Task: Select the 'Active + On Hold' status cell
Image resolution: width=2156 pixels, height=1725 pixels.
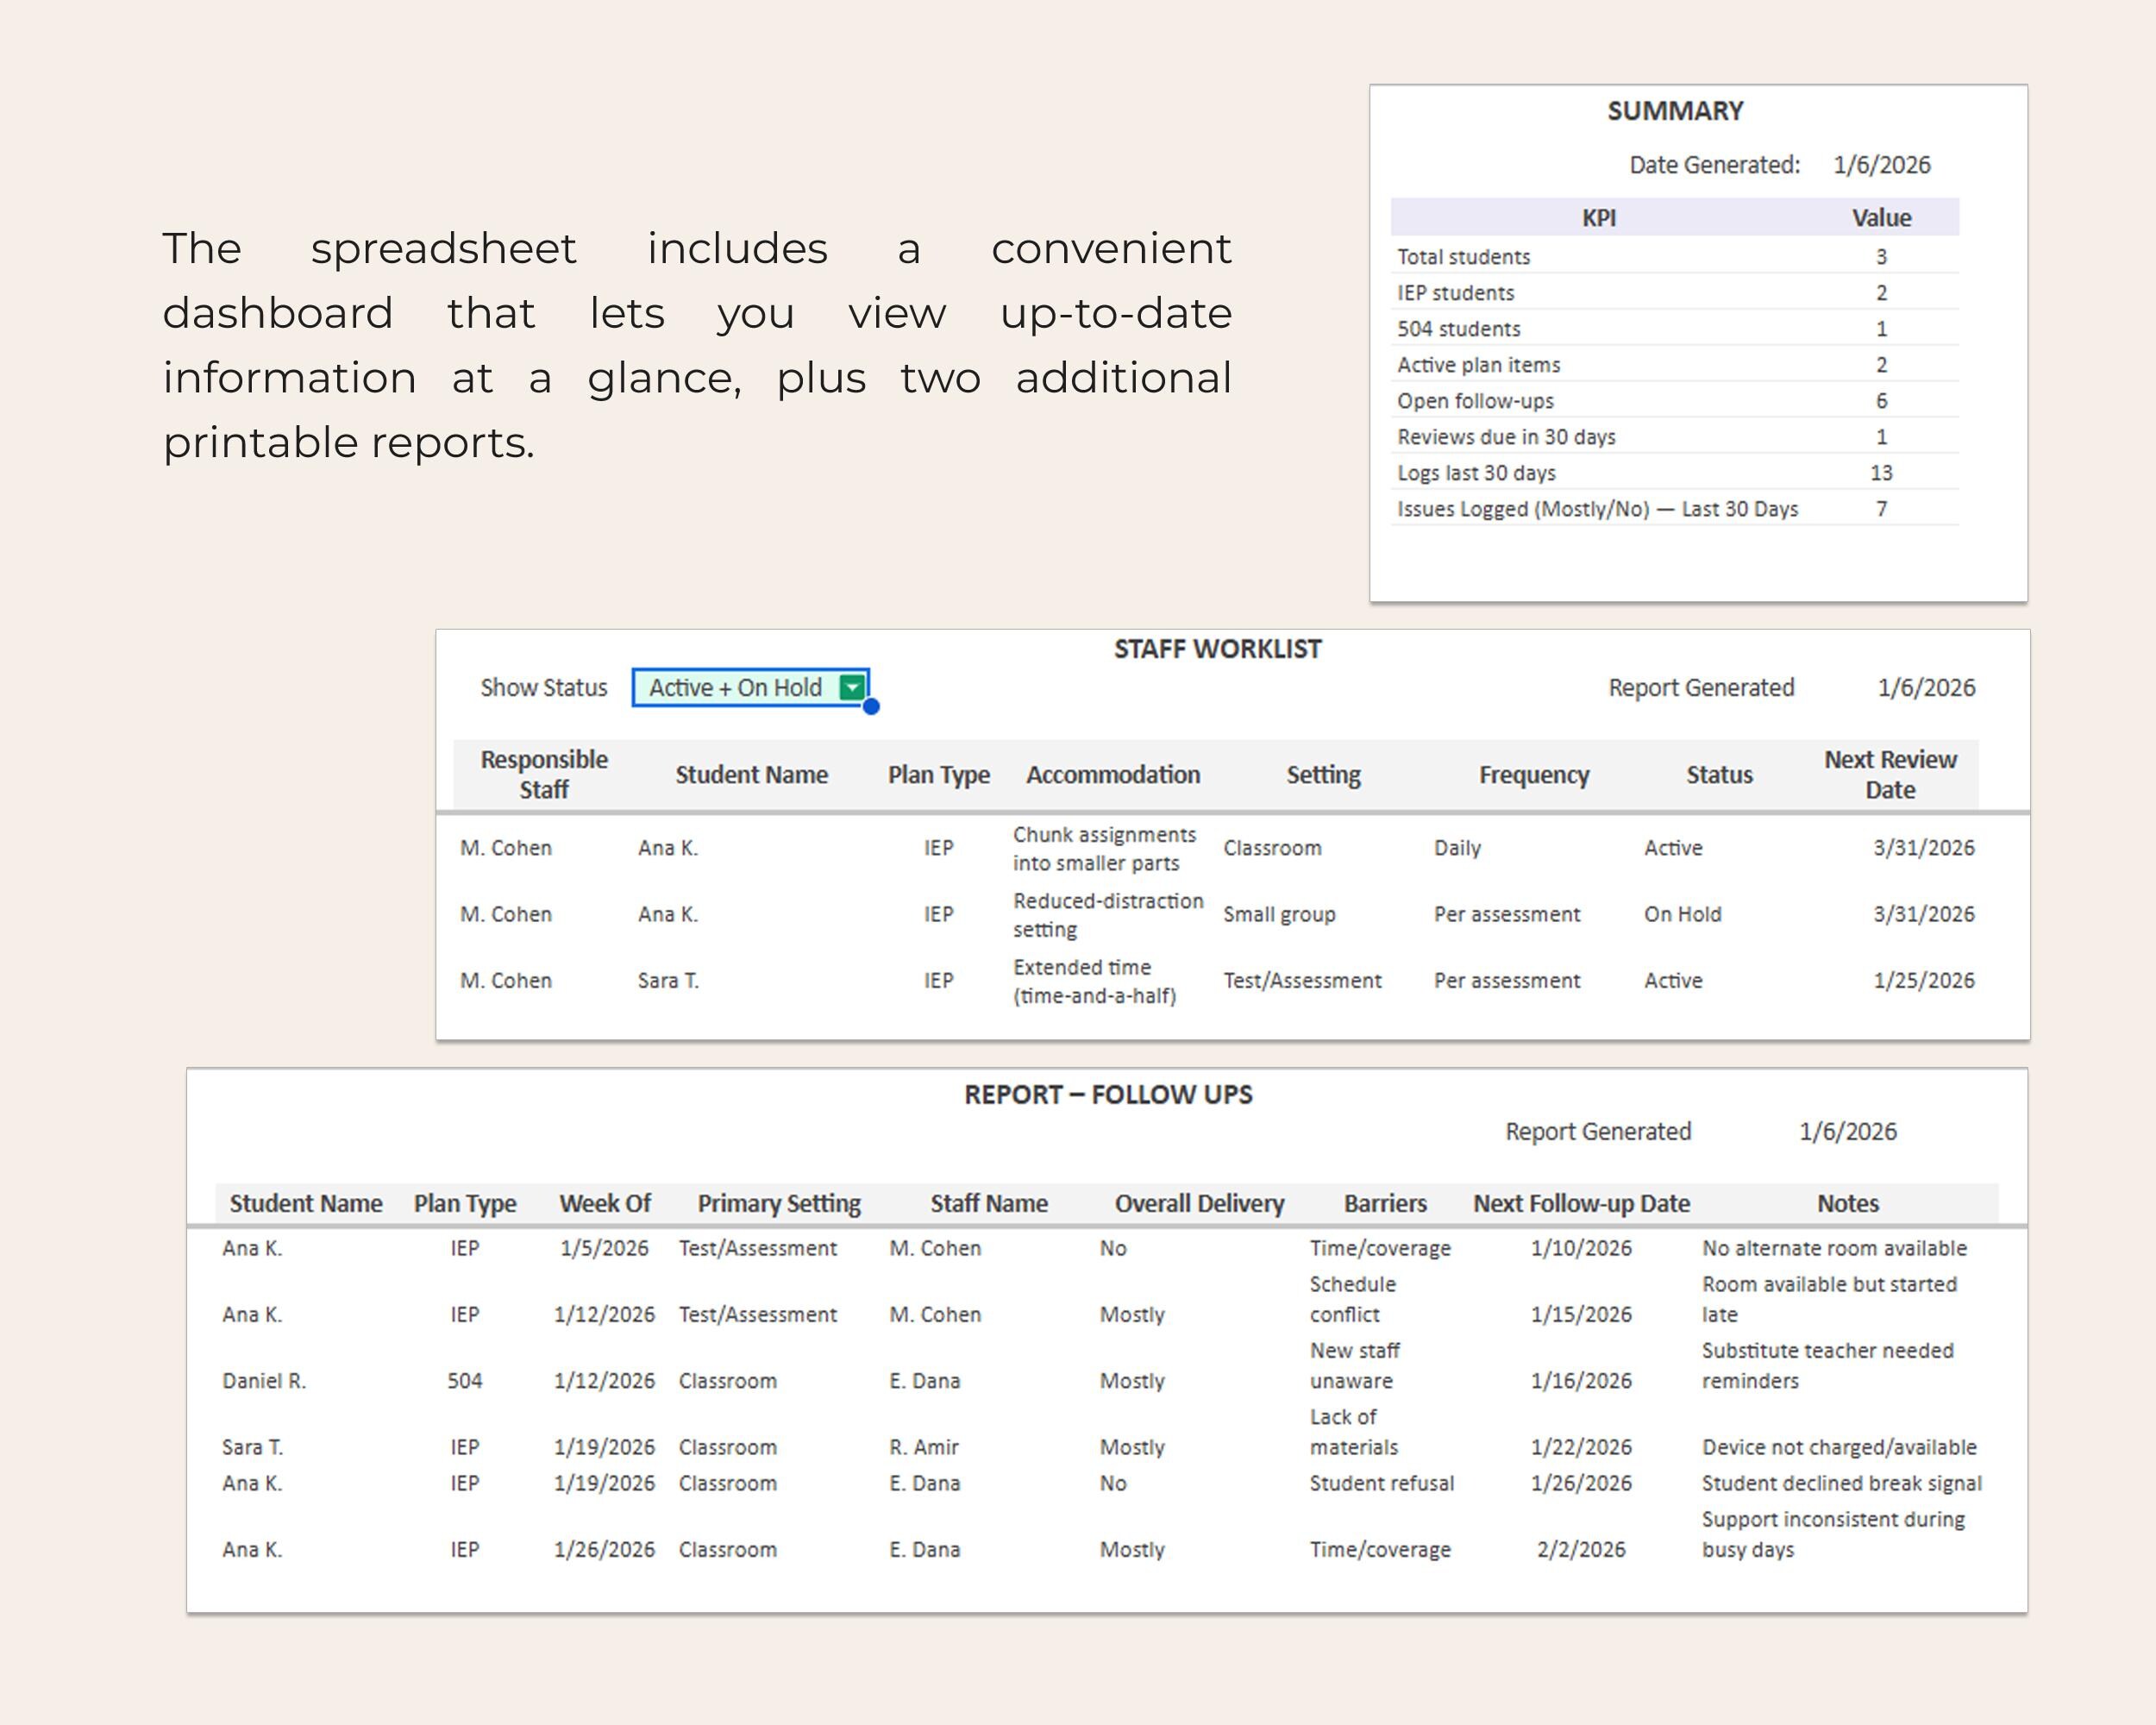Action: (750, 688)
